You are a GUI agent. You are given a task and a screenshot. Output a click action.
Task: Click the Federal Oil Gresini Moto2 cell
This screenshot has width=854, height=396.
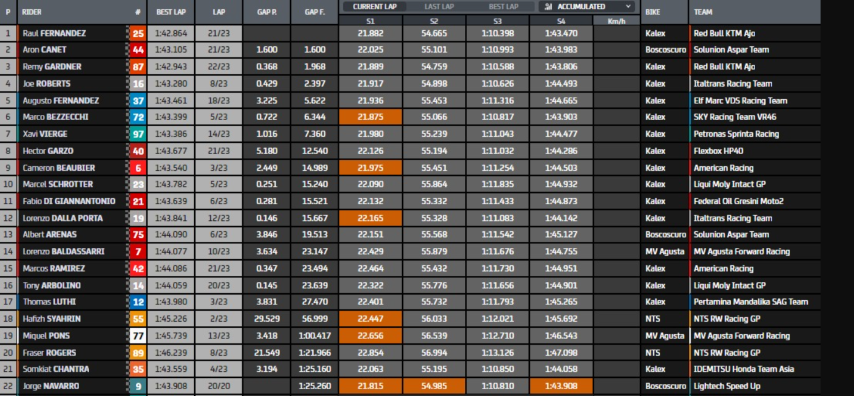pos(755,202)
